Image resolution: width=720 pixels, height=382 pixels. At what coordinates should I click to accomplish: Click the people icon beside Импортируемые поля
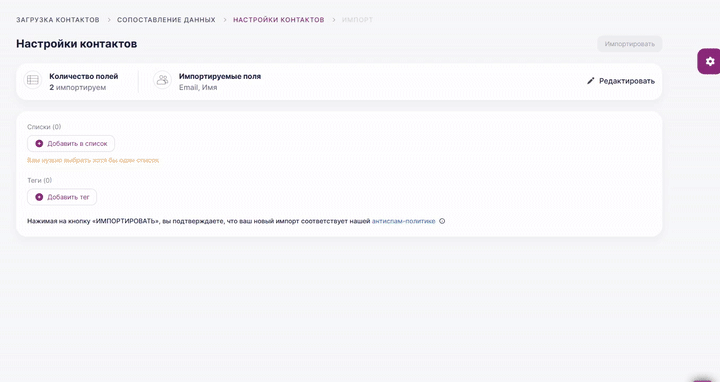pyautogui.click(x=162, y=80)
